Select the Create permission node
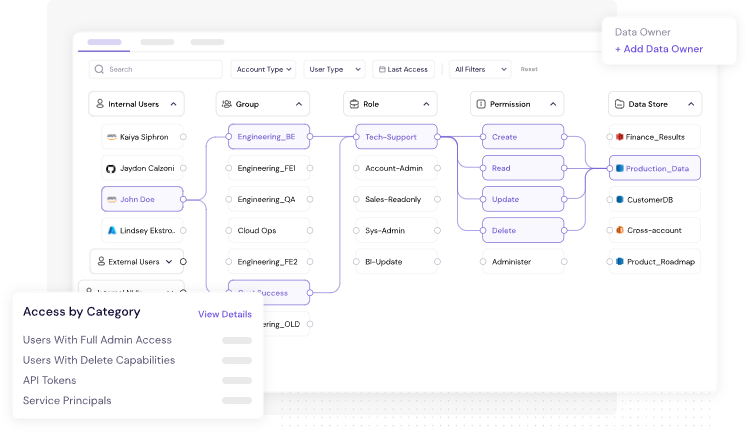 (523, 137)
